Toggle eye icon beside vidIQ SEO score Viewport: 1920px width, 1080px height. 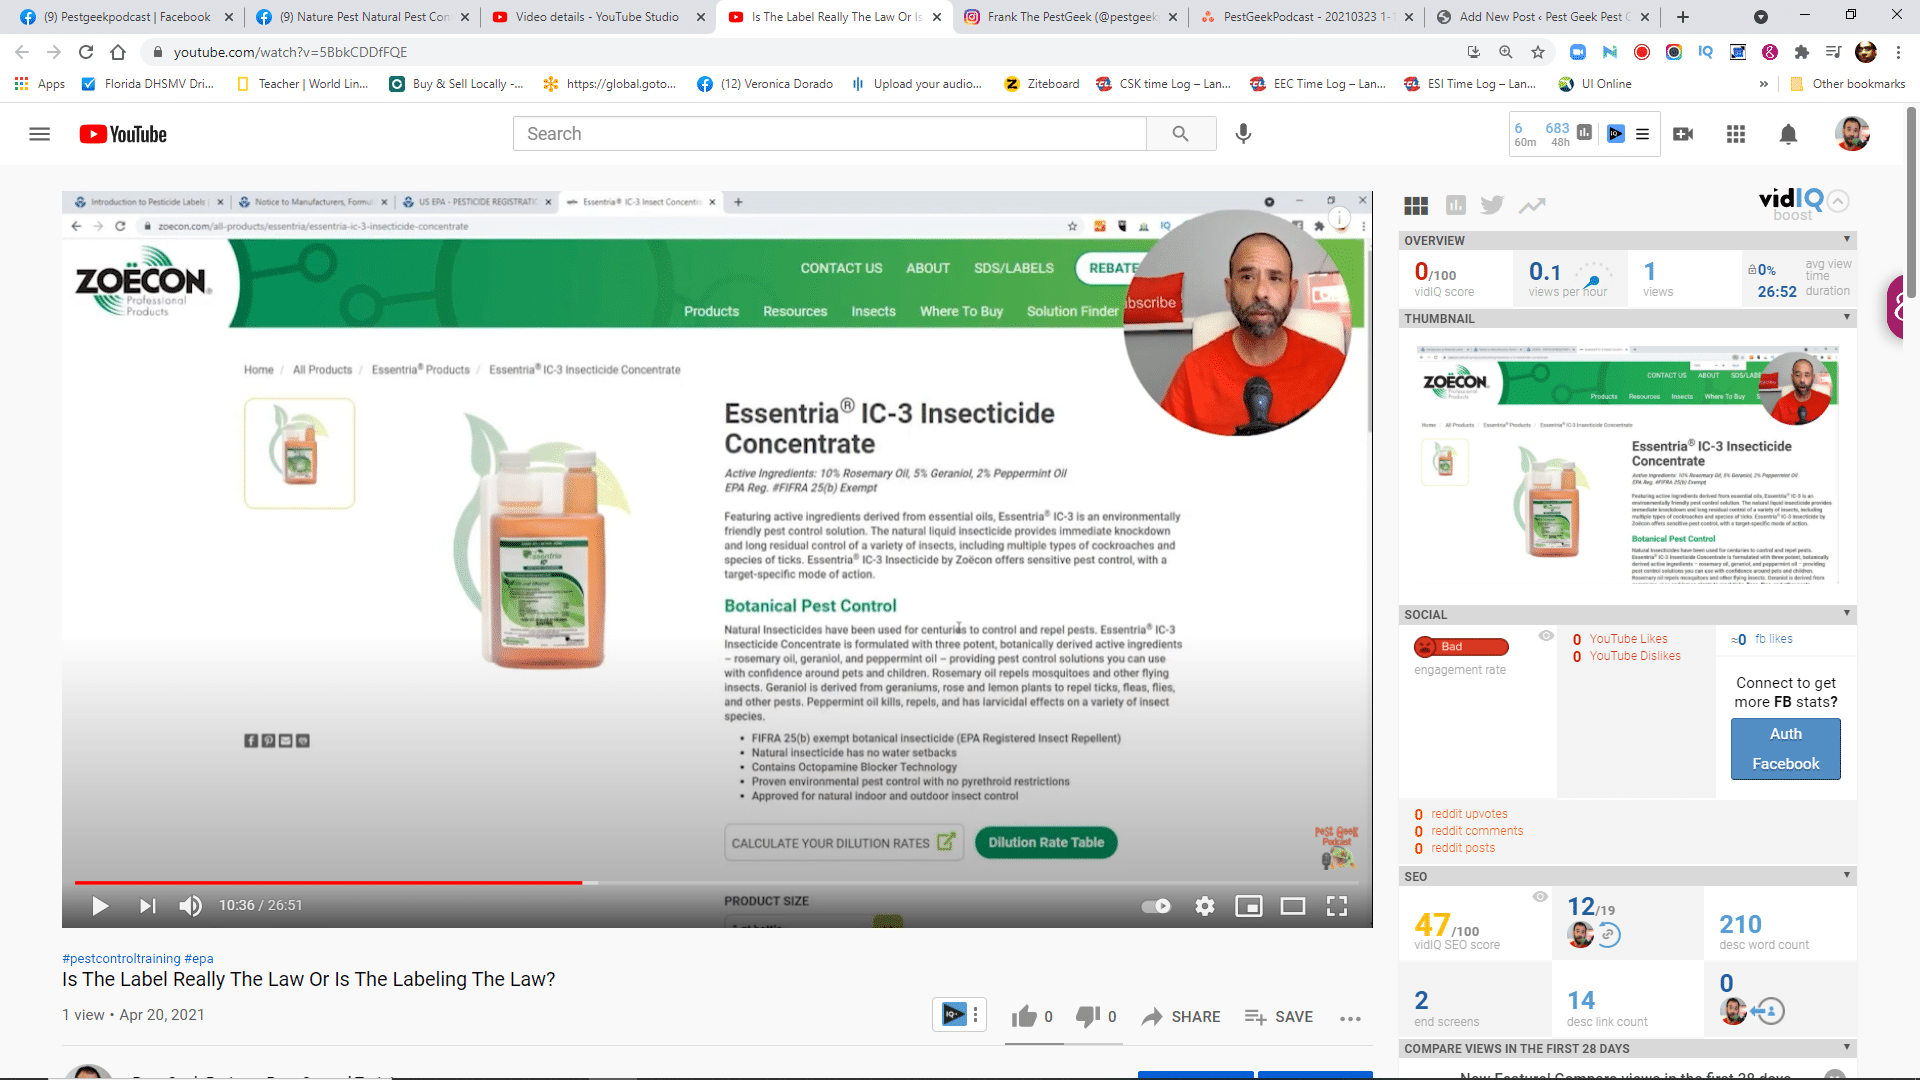click(1540, 897)
